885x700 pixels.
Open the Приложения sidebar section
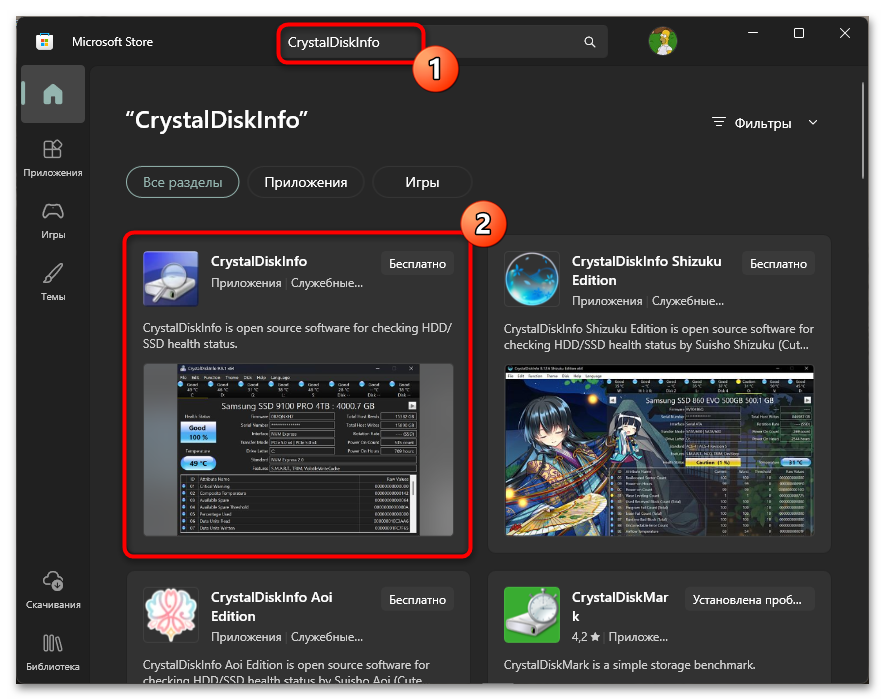[53, 158]
